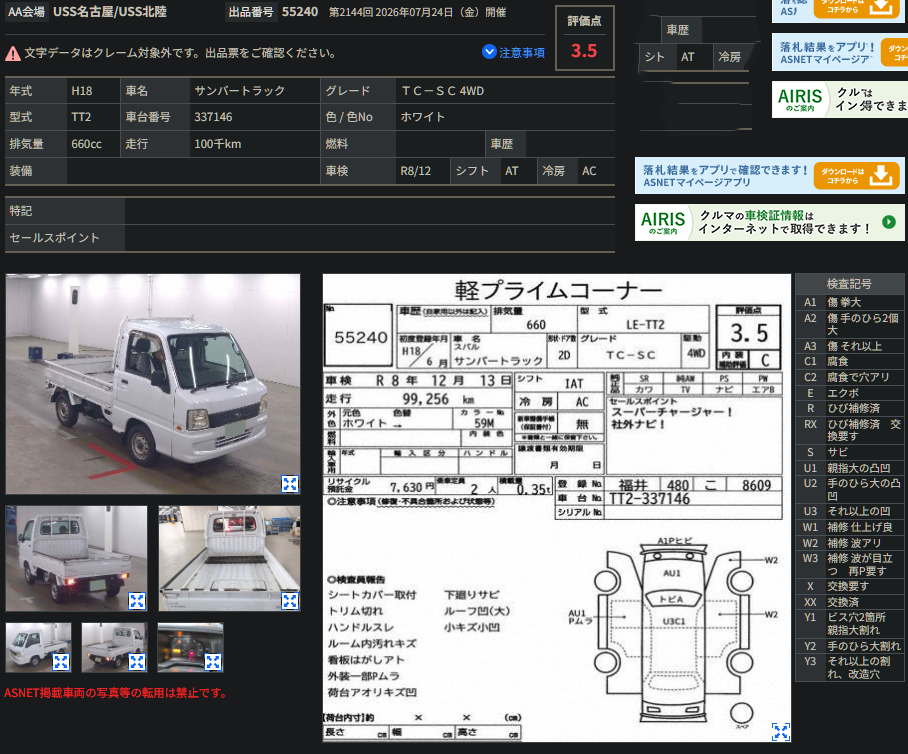Click the auction inspection sheet image

click(556, 508)
